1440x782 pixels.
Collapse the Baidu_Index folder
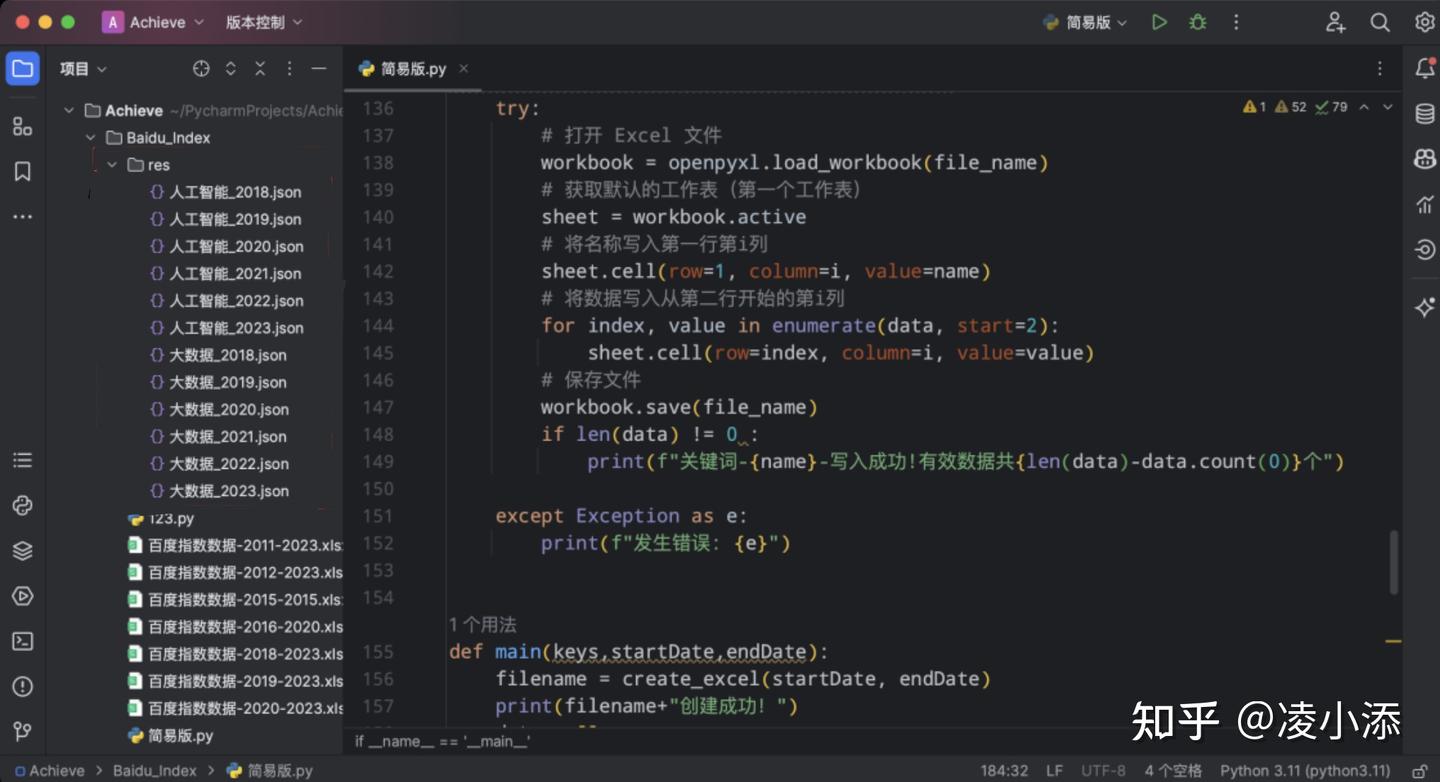pos(90,137)
